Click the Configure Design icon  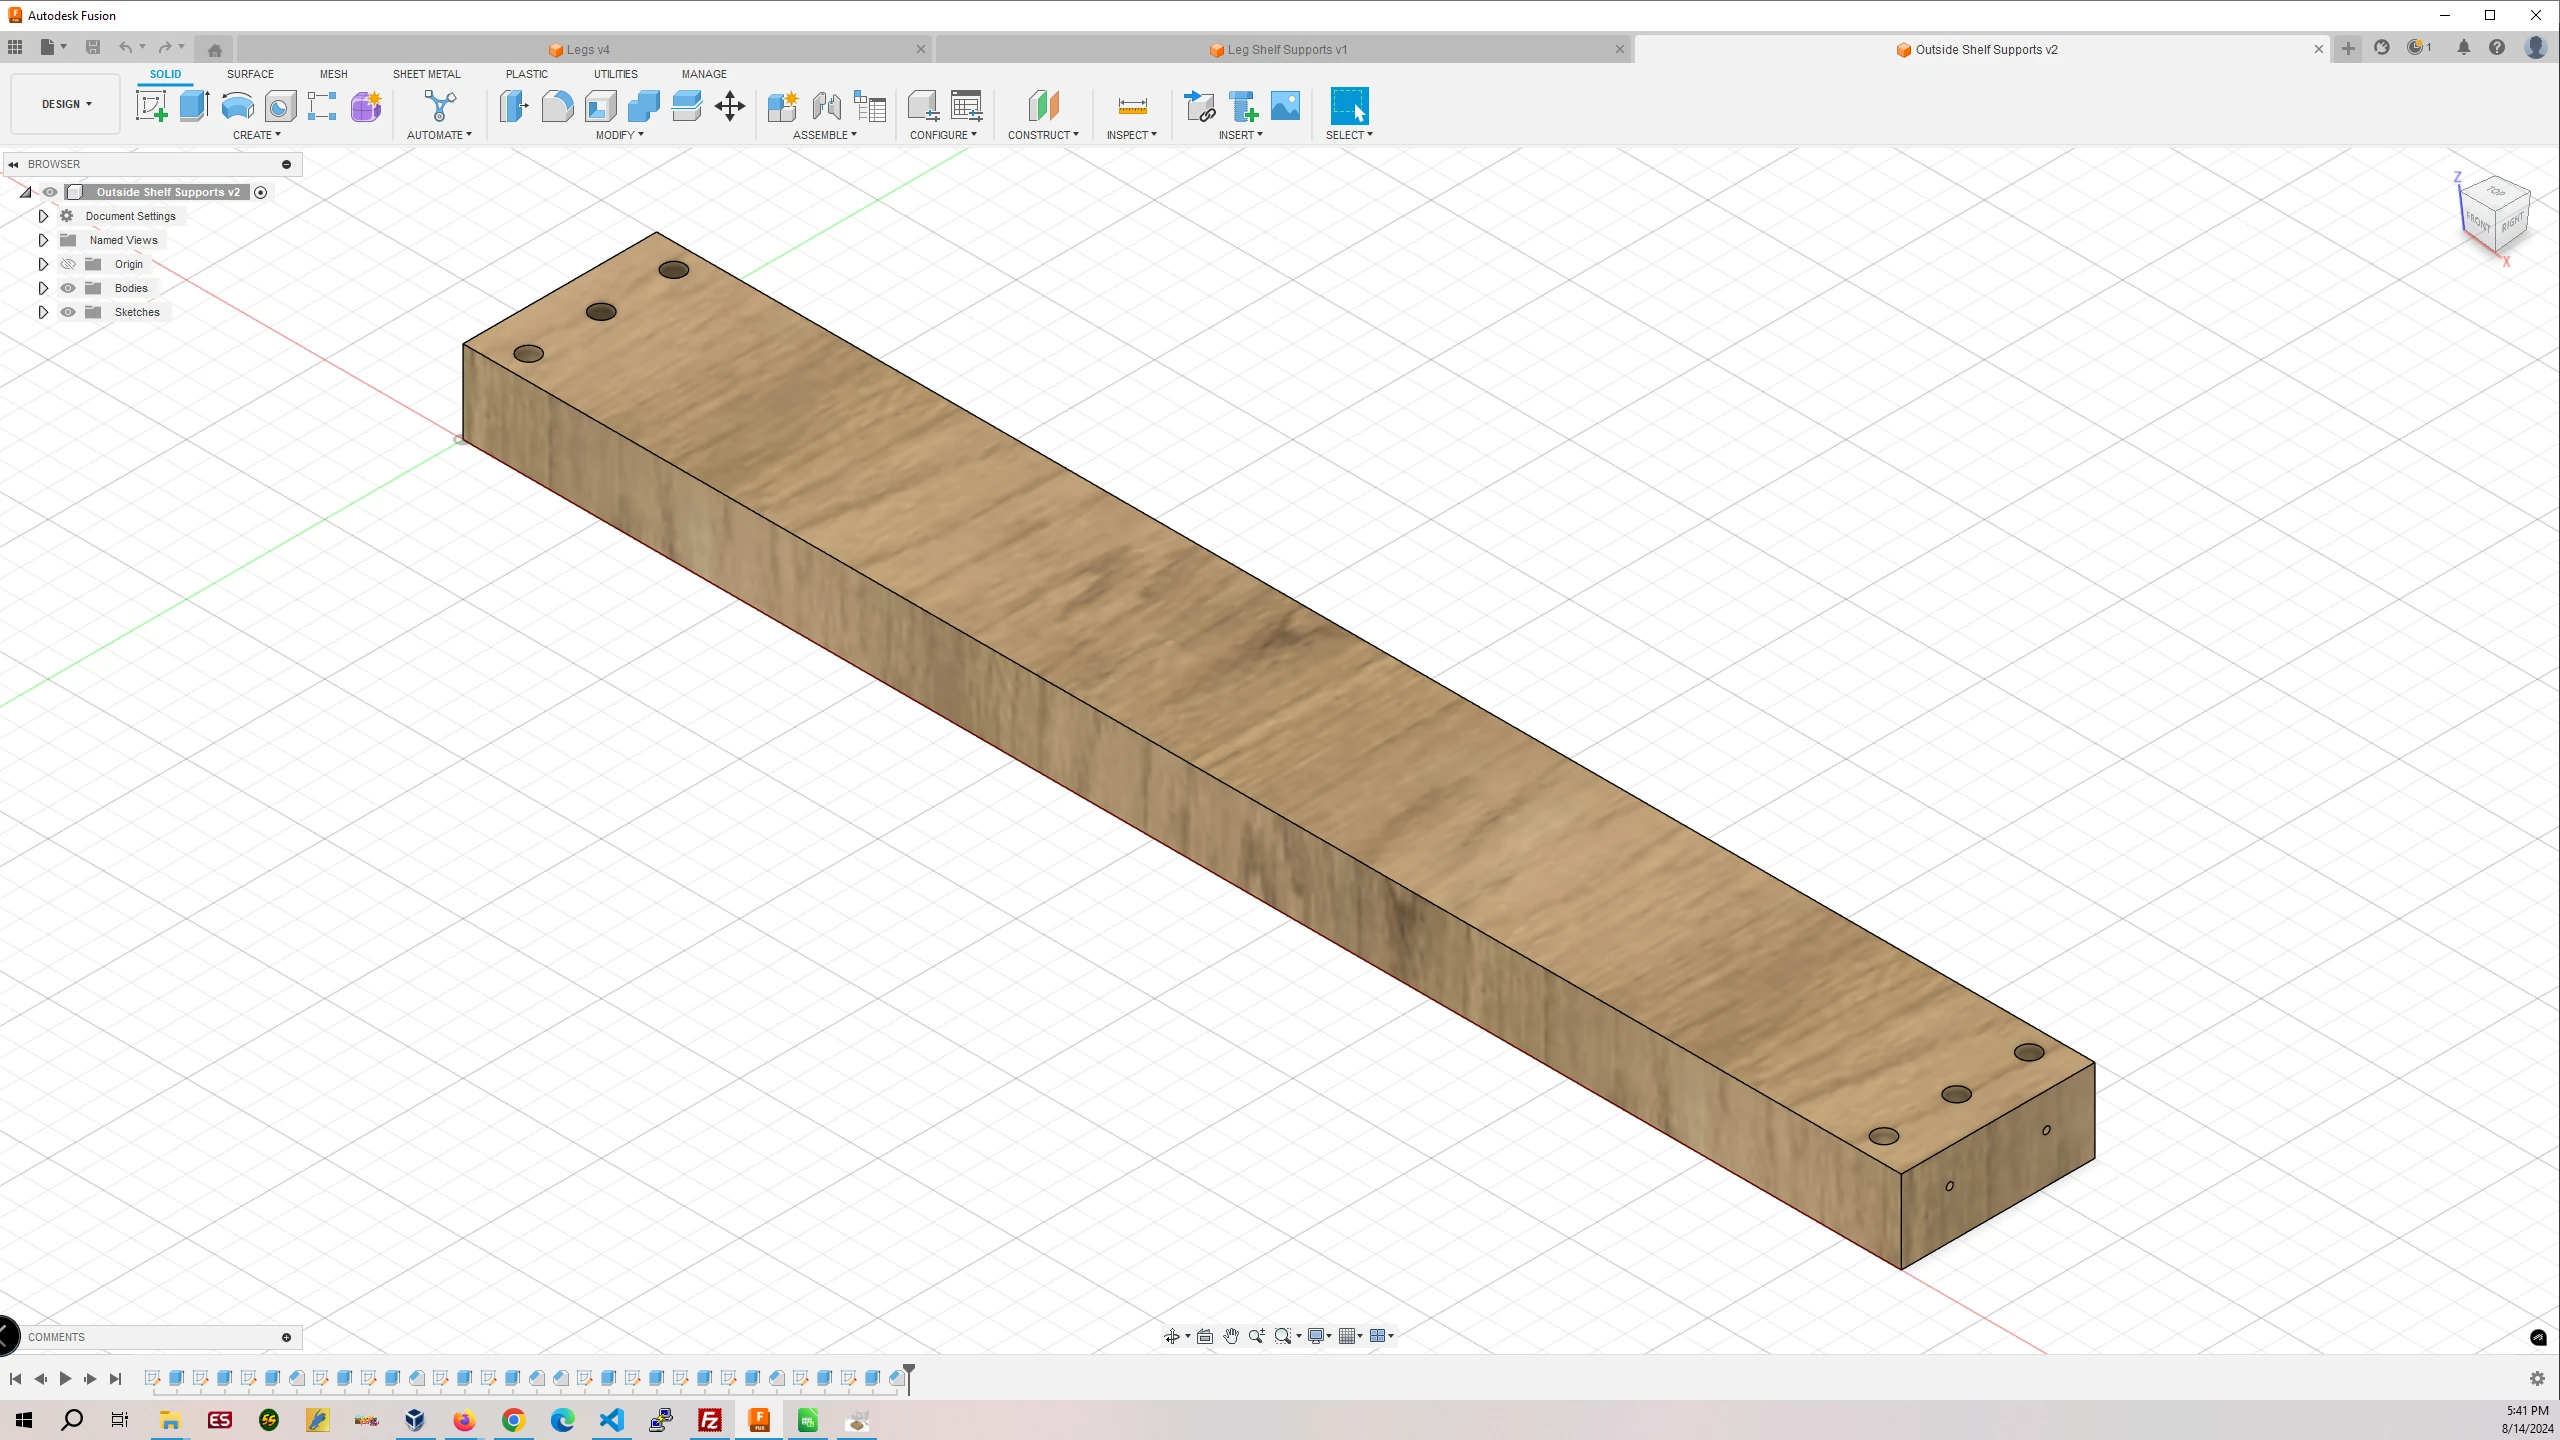tap(923, 106)
